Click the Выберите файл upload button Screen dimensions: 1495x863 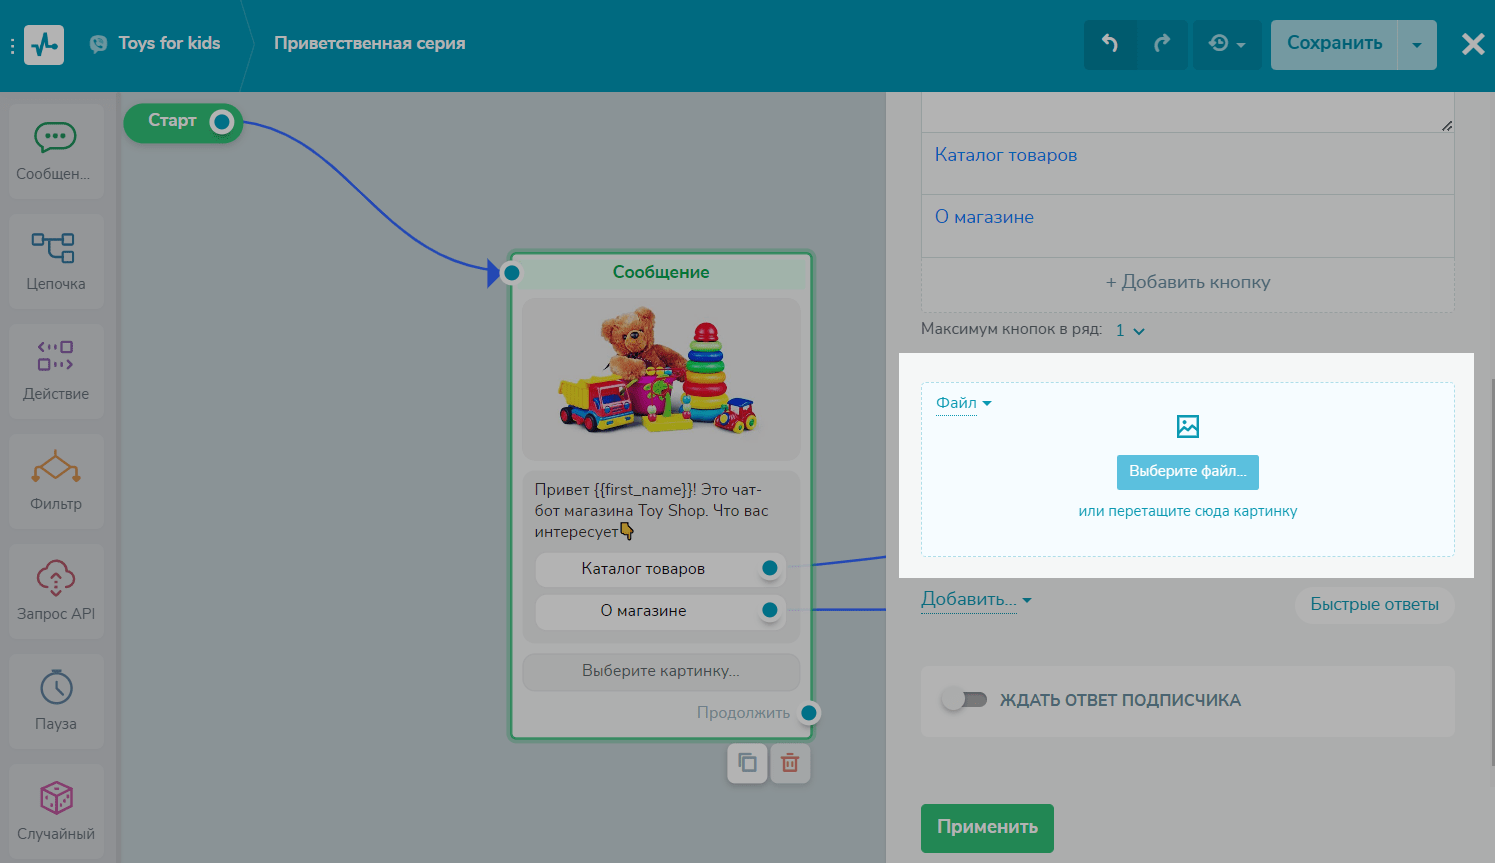1187,472
